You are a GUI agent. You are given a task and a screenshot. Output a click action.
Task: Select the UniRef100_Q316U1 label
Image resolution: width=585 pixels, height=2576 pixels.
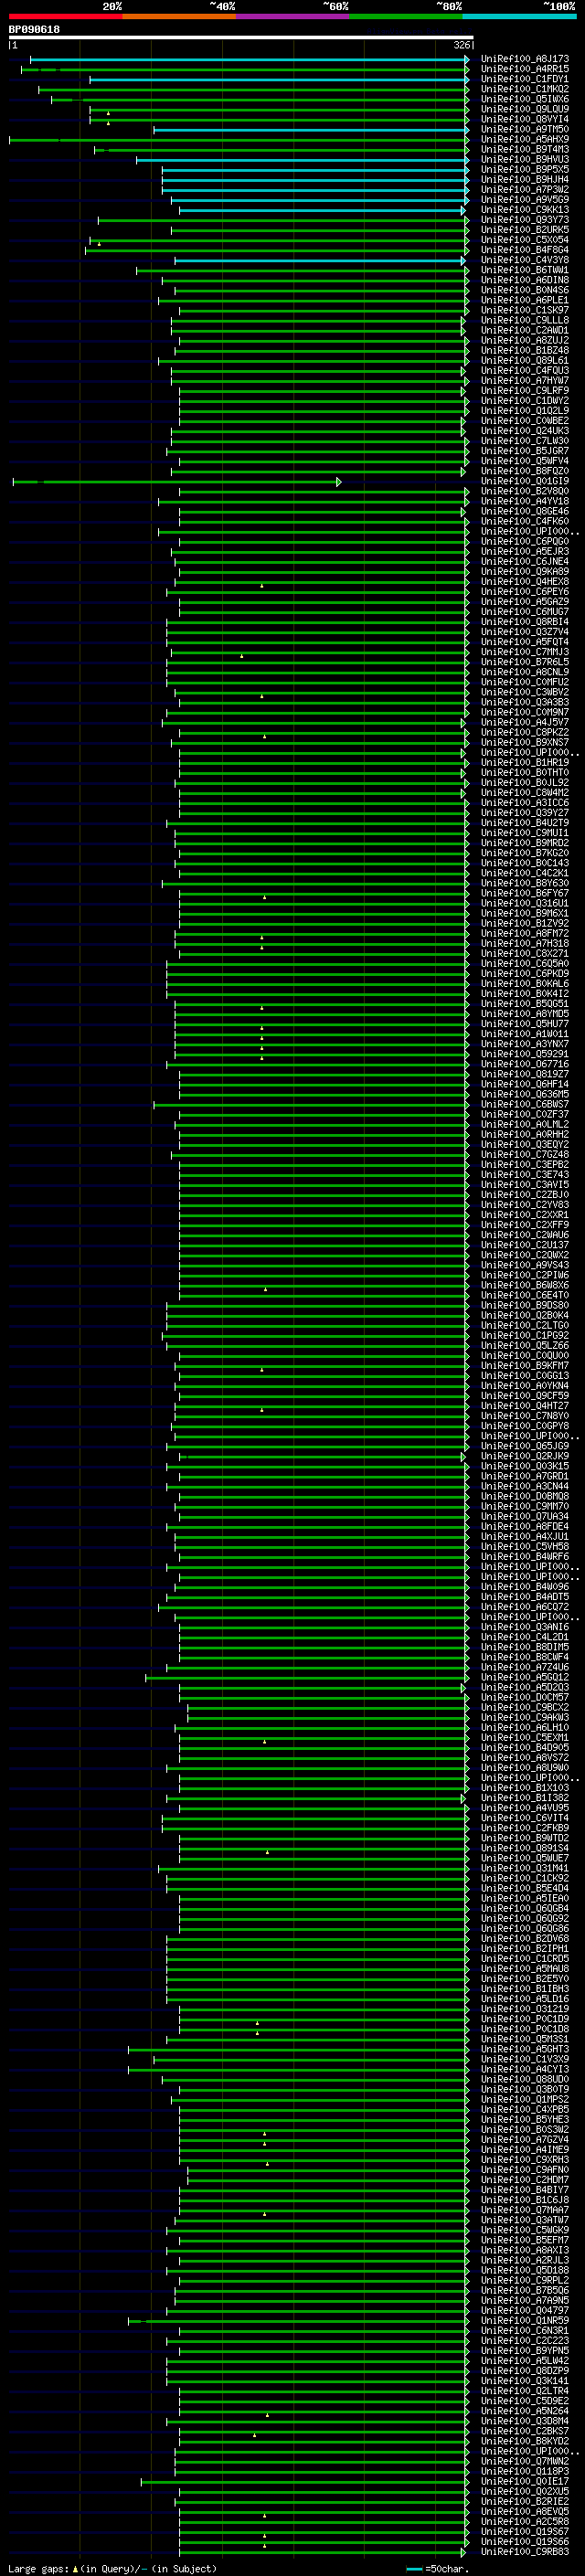[524, 903]
